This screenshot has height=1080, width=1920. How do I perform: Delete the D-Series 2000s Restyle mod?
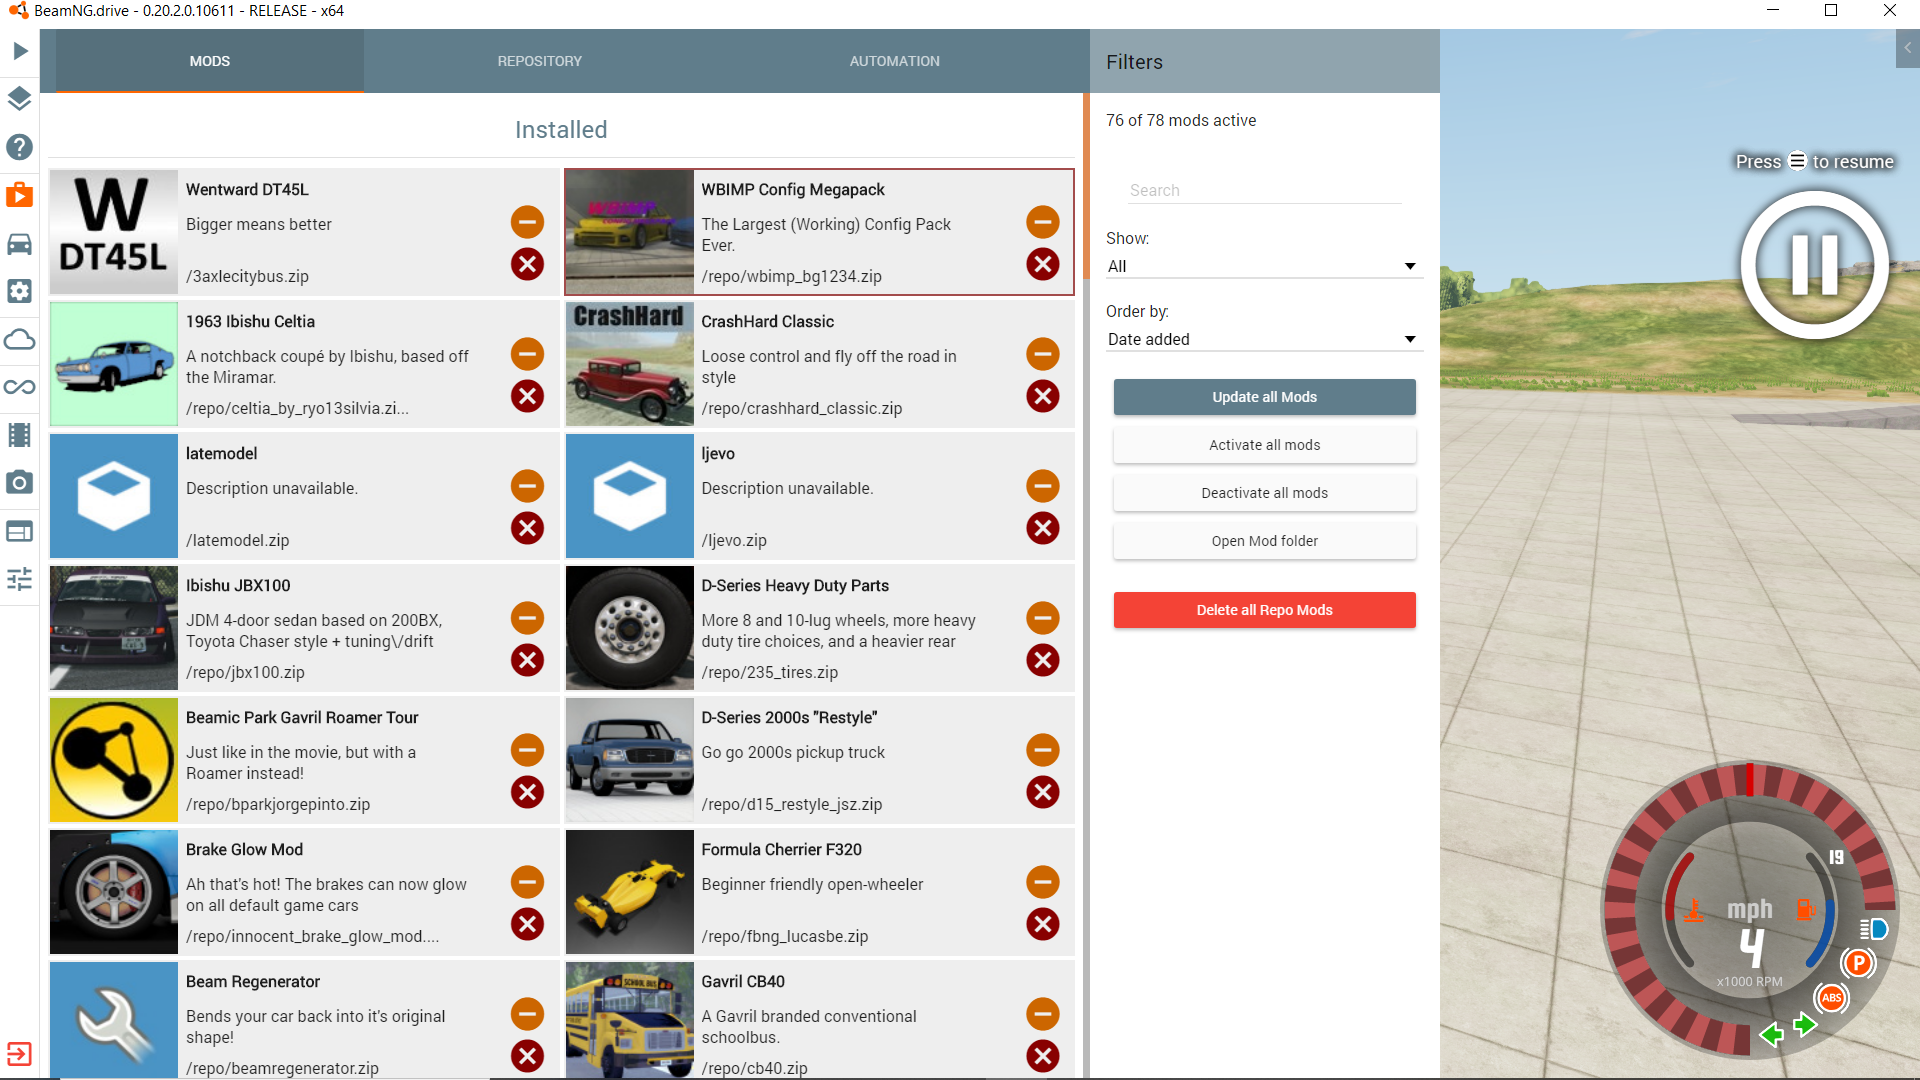[x=1043, y=792]
